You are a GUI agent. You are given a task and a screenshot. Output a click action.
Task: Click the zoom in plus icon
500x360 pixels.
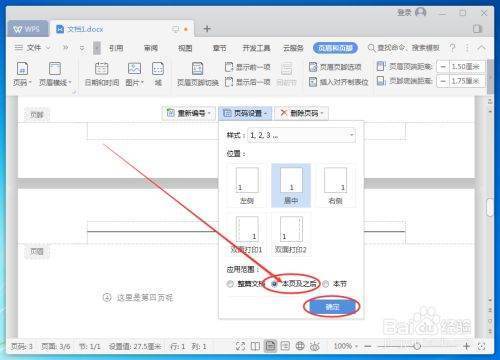pyautogui.click(x=466, y=346)
